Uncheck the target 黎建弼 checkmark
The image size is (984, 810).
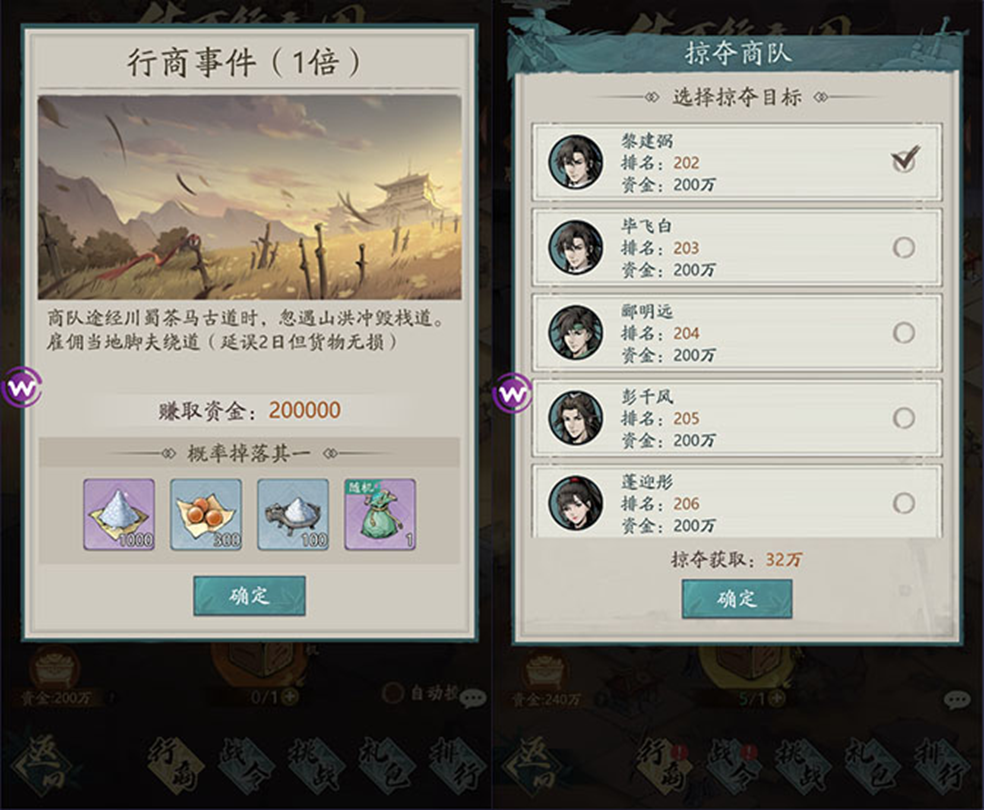[904, 159]
